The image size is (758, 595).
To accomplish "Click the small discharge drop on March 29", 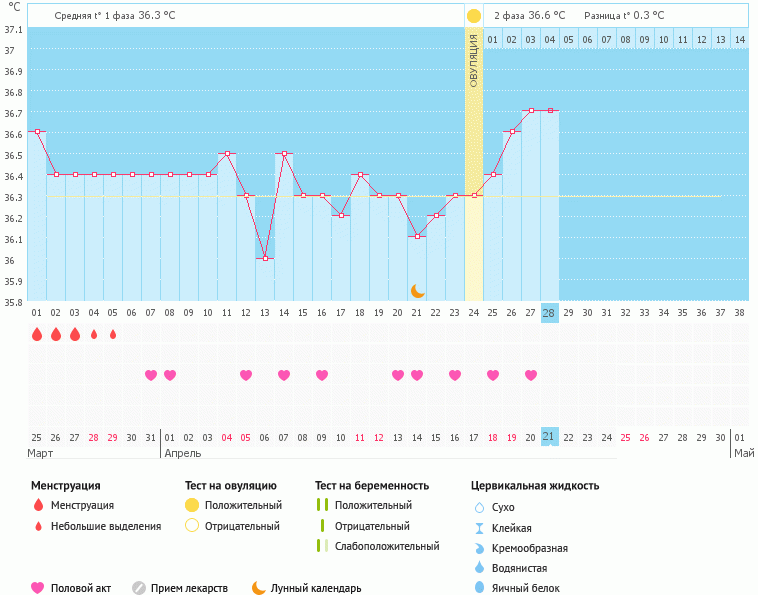I will pos(113,334).
